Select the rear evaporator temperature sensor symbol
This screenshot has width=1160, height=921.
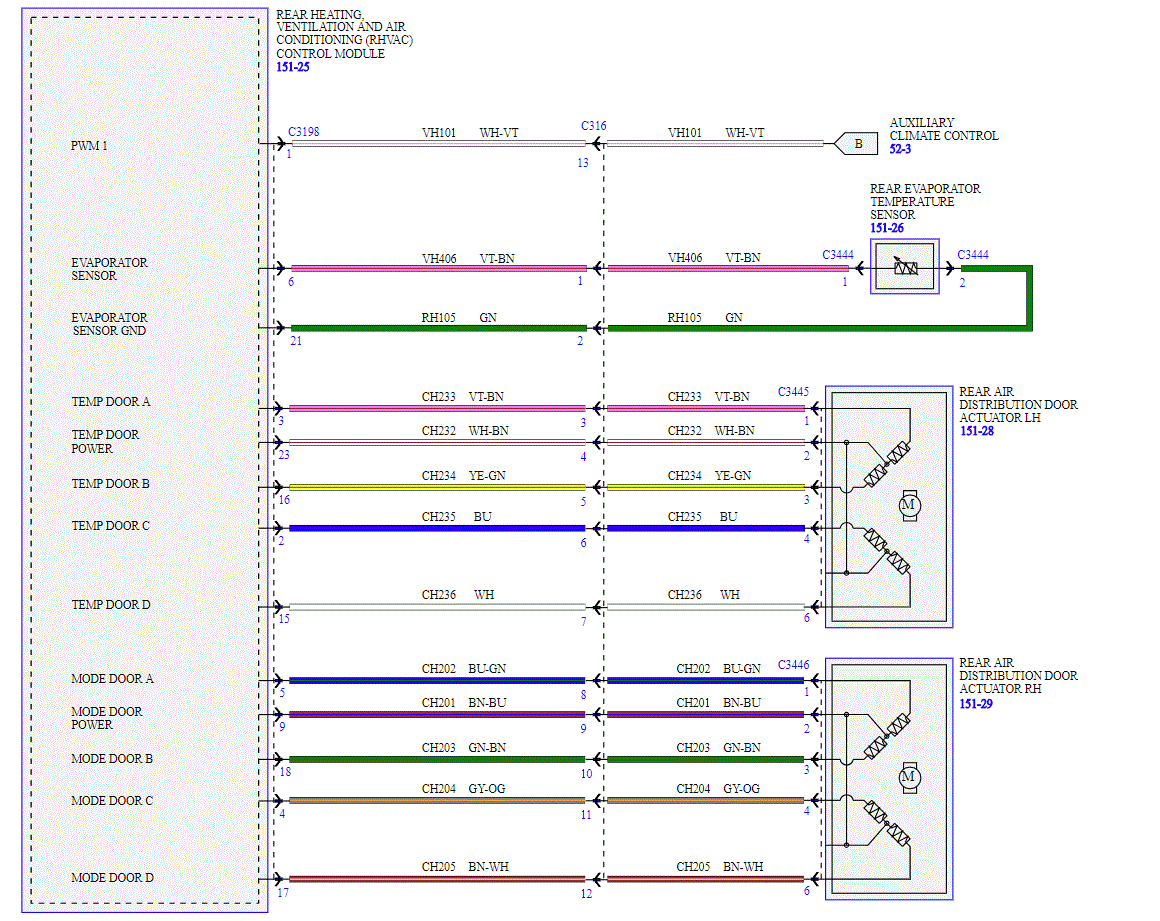click(905, 266)
